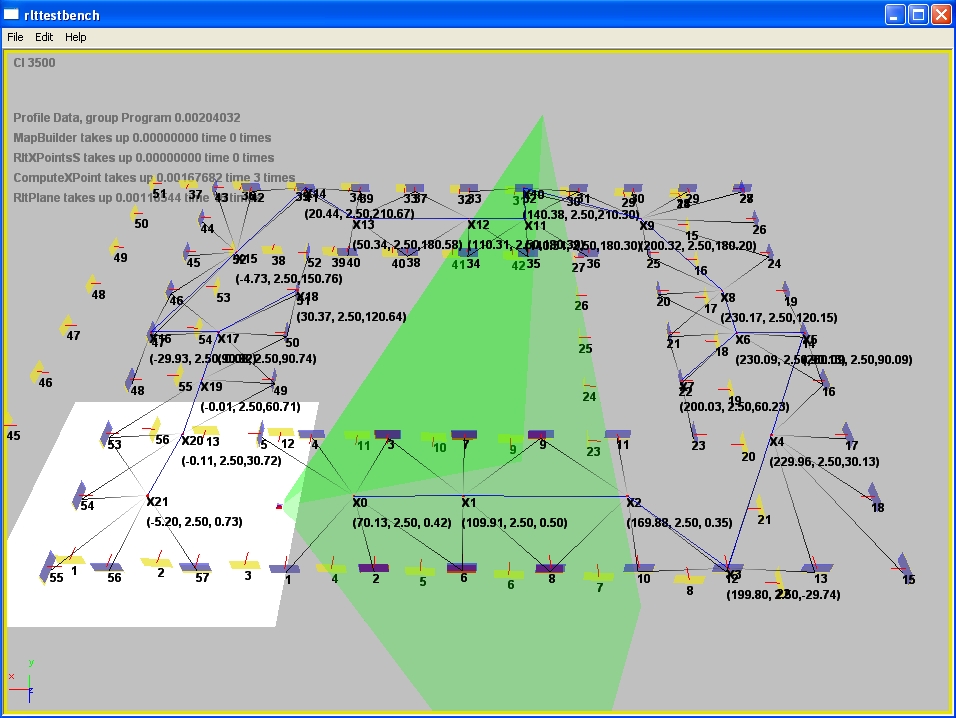Viewport: 956px width, 718px height.
Task: Open the Edit menu
Action: coord(44,37)
